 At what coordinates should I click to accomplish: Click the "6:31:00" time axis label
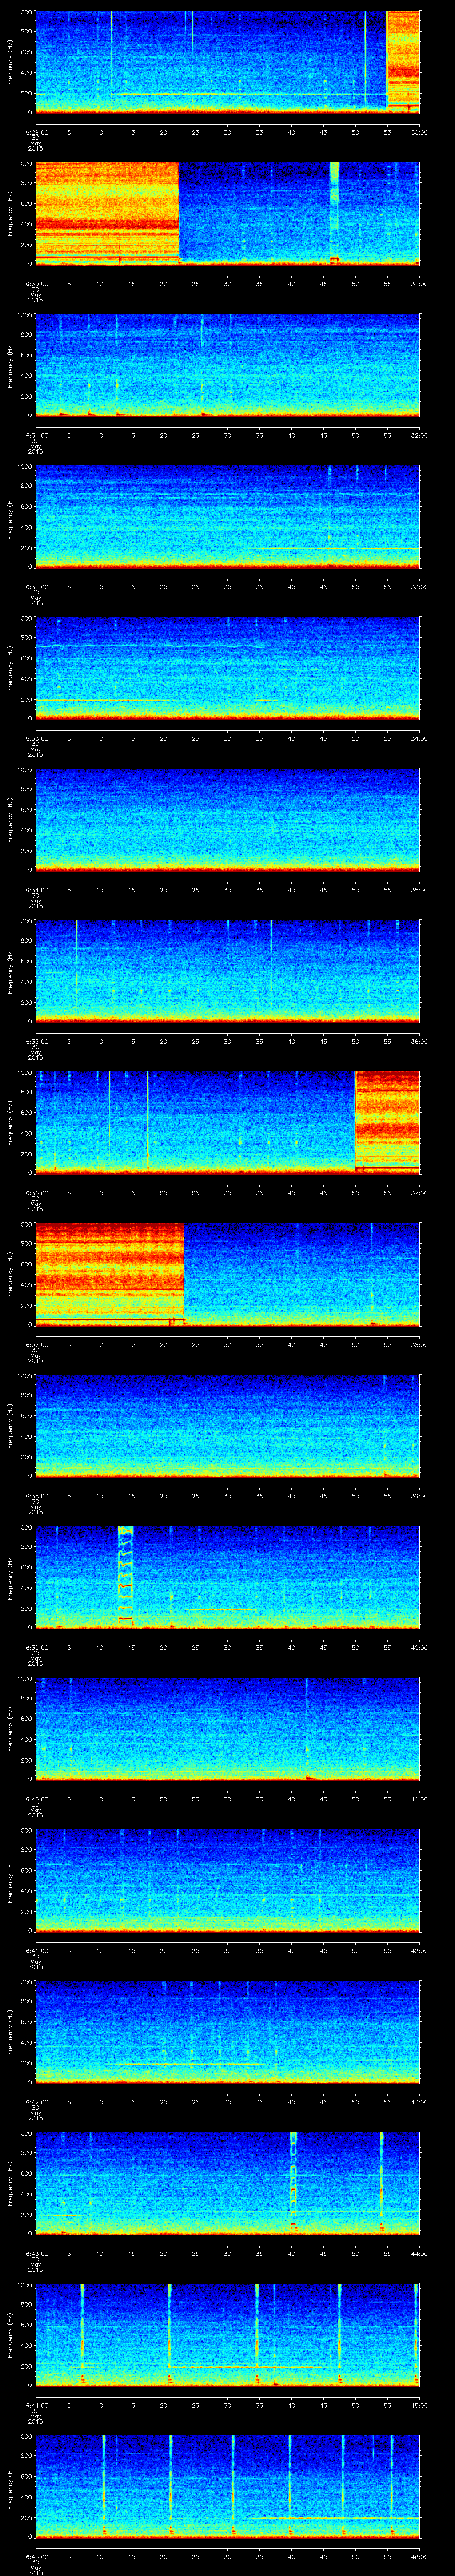point(35,435)
